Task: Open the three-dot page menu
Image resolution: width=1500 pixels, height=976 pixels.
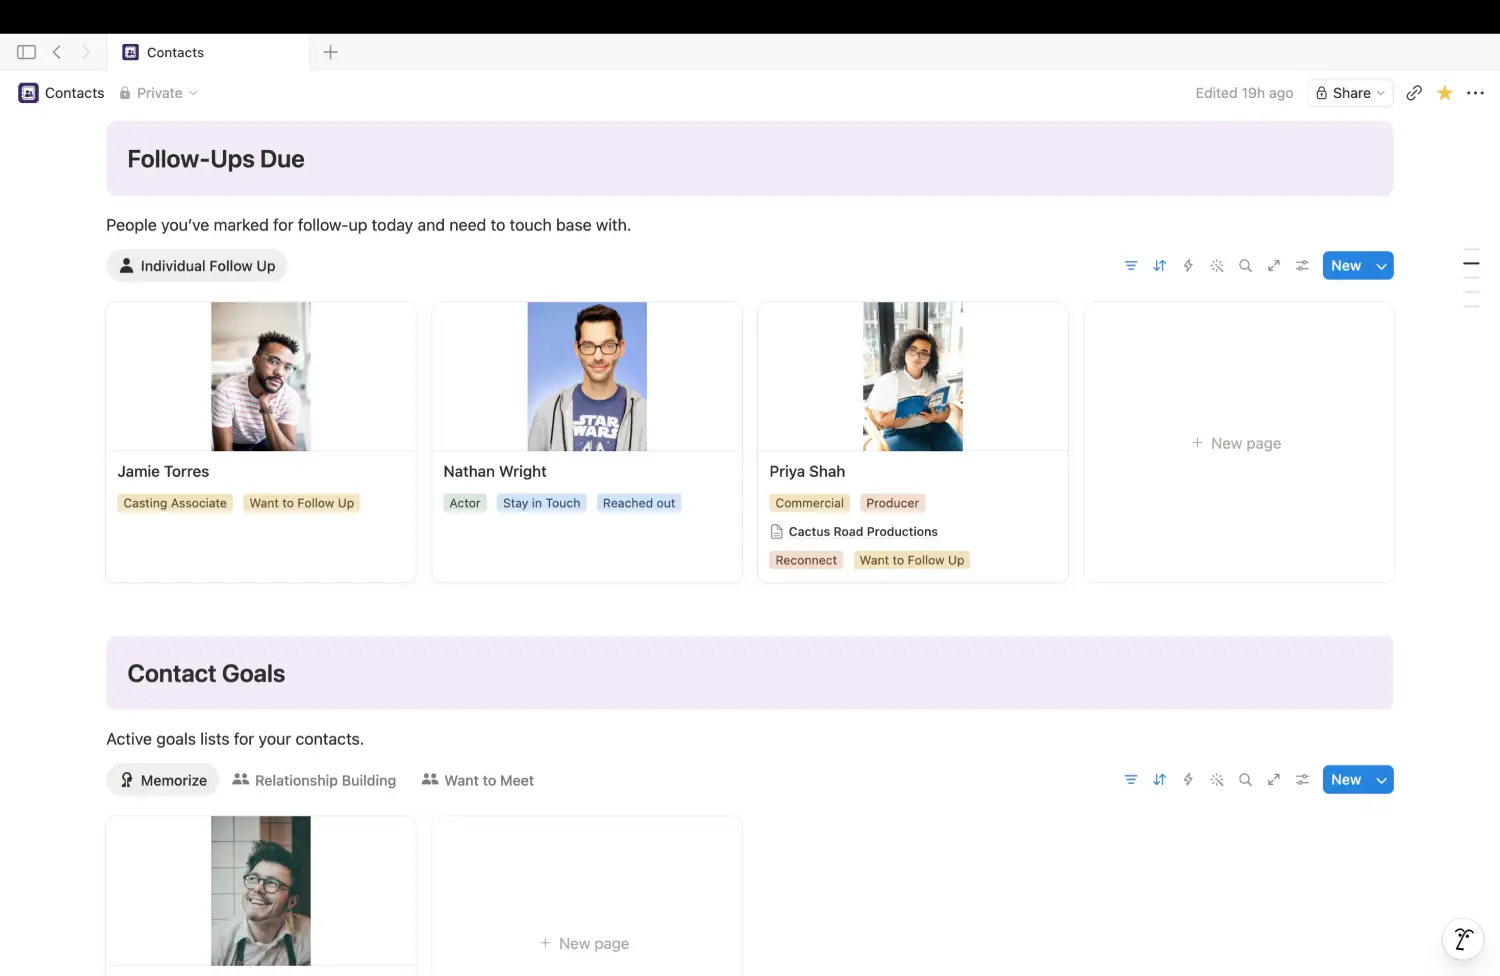Action: (1475, 93)
